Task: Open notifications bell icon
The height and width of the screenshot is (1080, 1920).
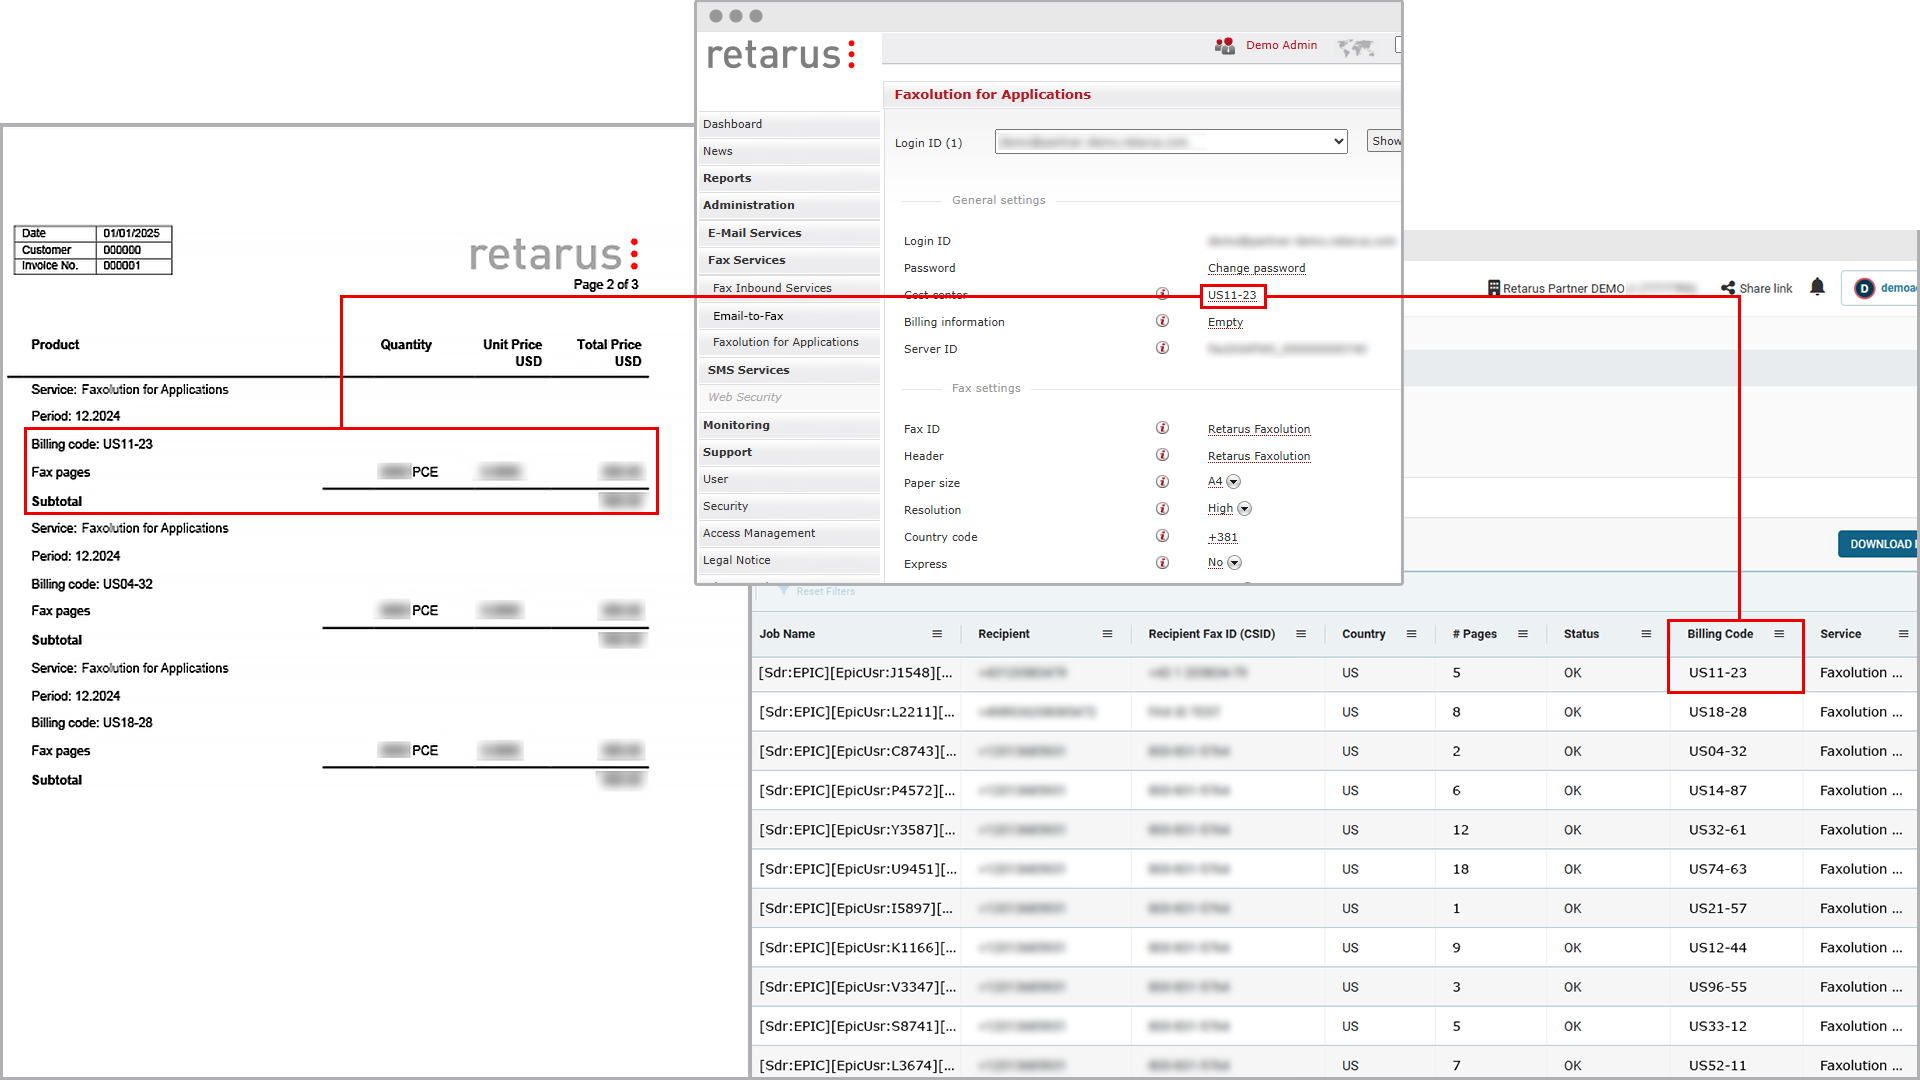Action: coord(1818,287)
